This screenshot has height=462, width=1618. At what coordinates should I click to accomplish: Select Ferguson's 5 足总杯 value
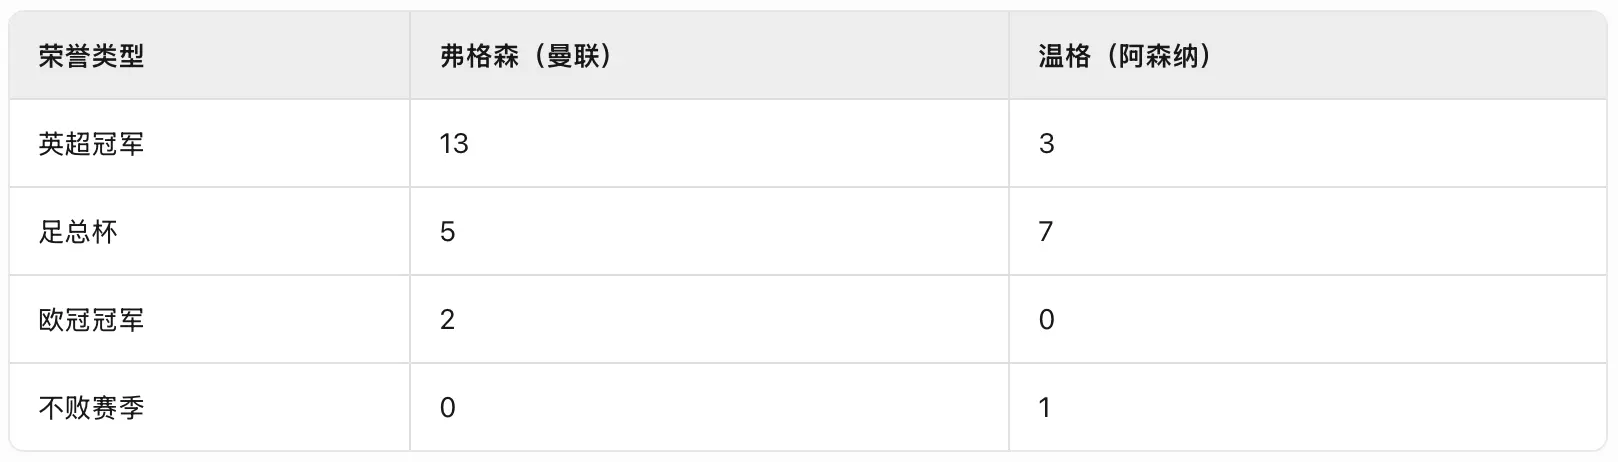[x=447, y=232]
